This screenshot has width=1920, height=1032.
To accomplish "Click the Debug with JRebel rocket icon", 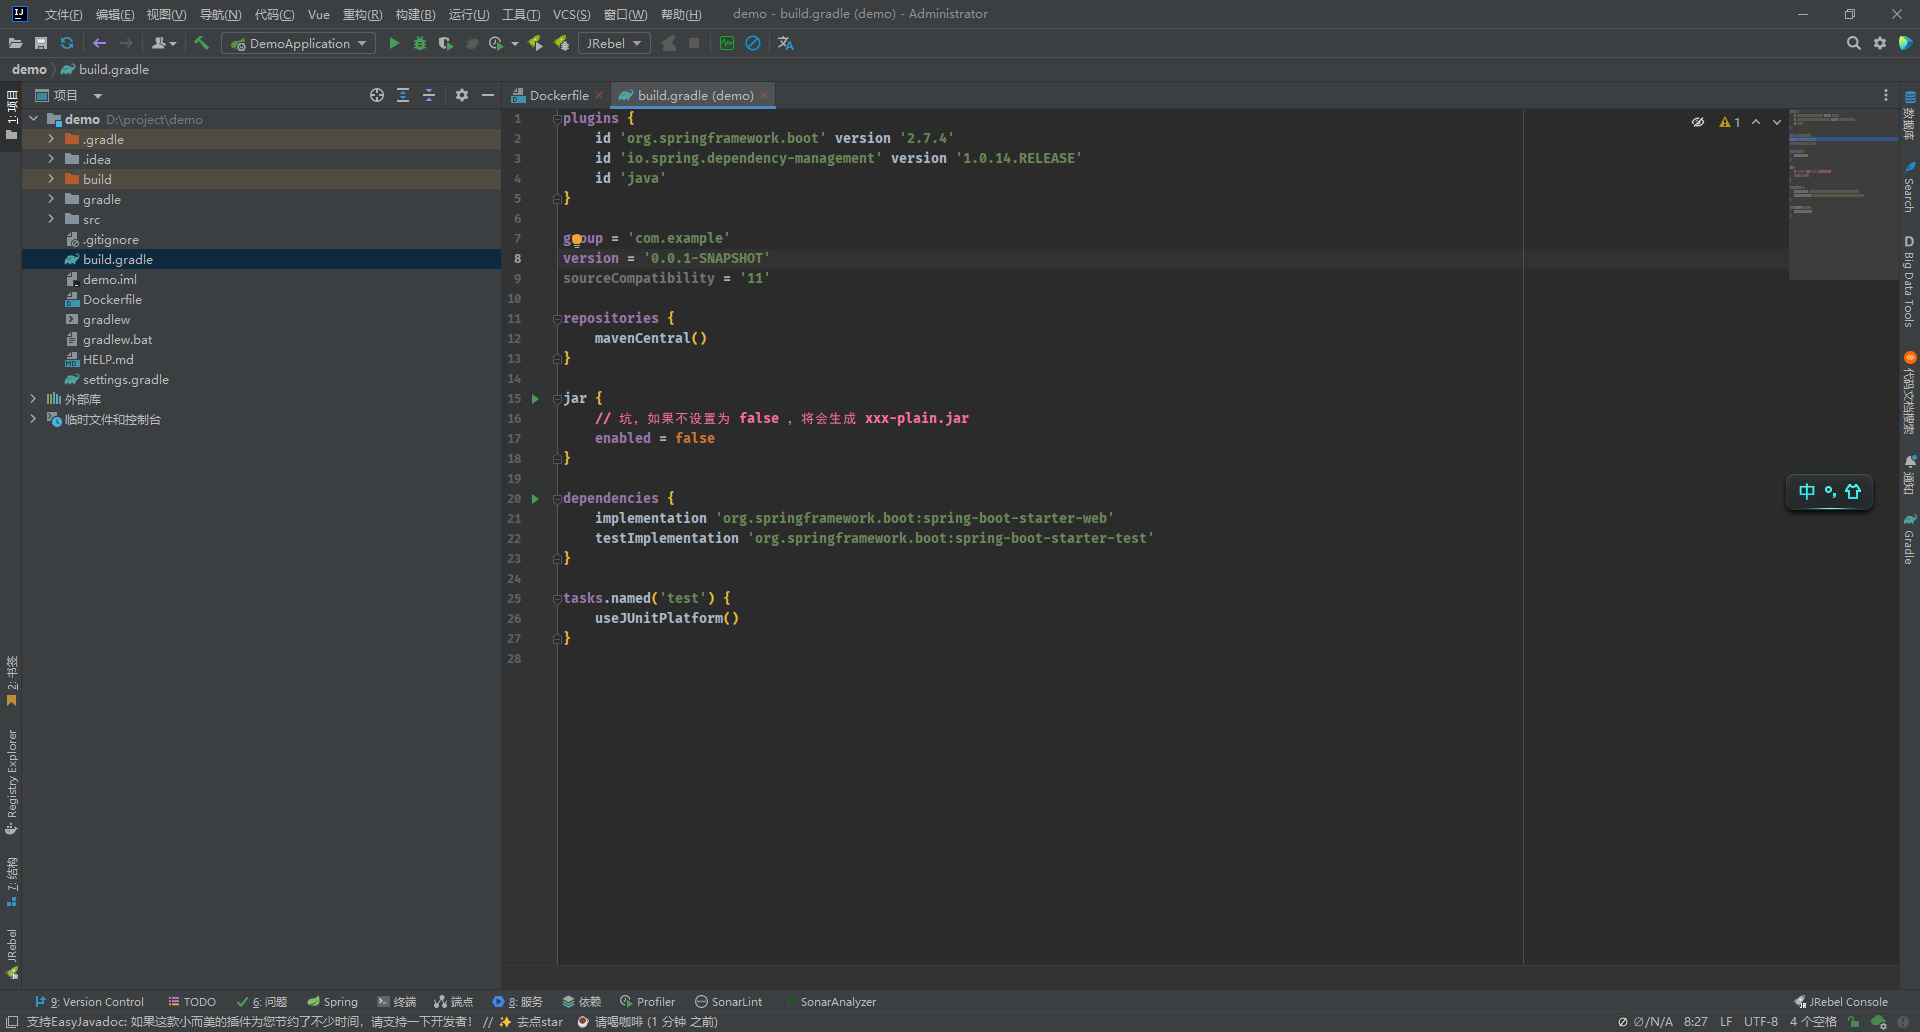I will 561,43.
